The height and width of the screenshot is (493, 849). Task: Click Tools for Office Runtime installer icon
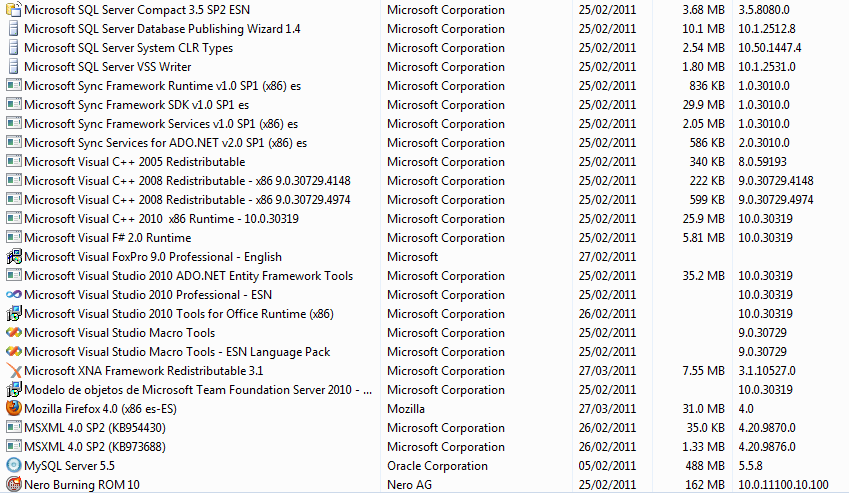point(14,313)
